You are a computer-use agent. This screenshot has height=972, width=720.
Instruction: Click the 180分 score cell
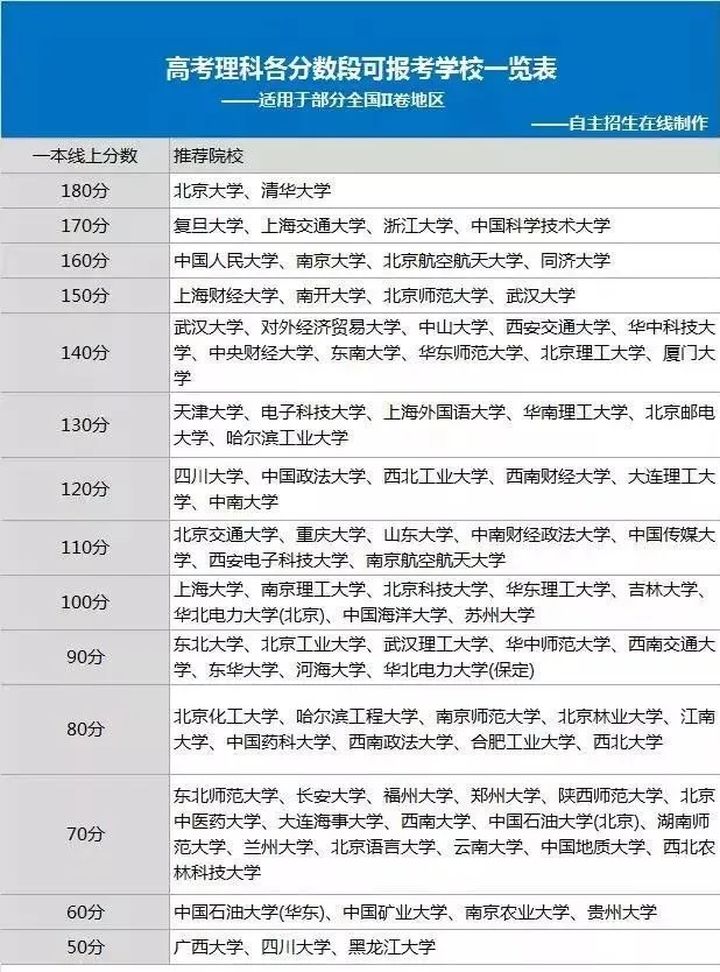[84, 190]
